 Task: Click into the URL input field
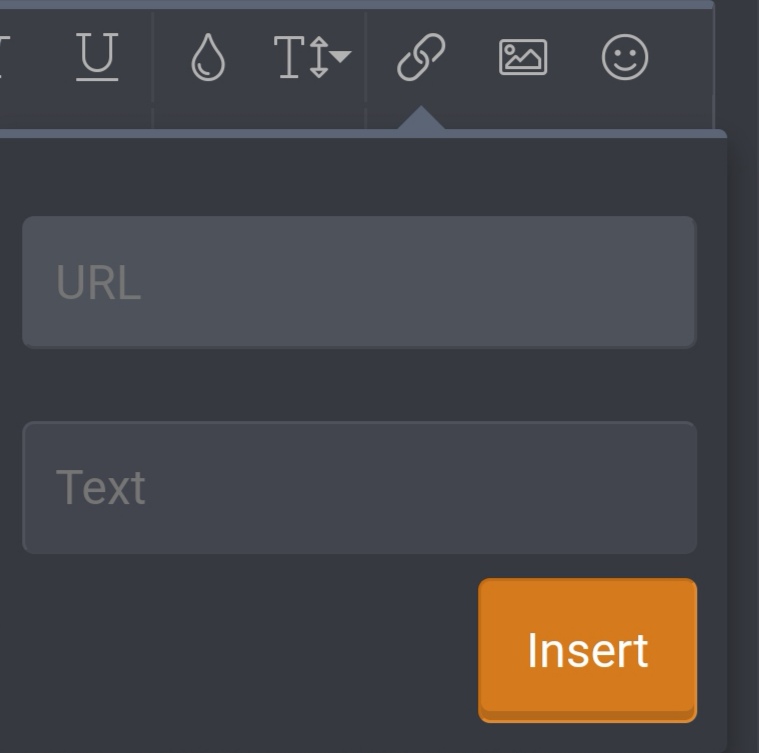pyautogui.click(x=359, y=282)
